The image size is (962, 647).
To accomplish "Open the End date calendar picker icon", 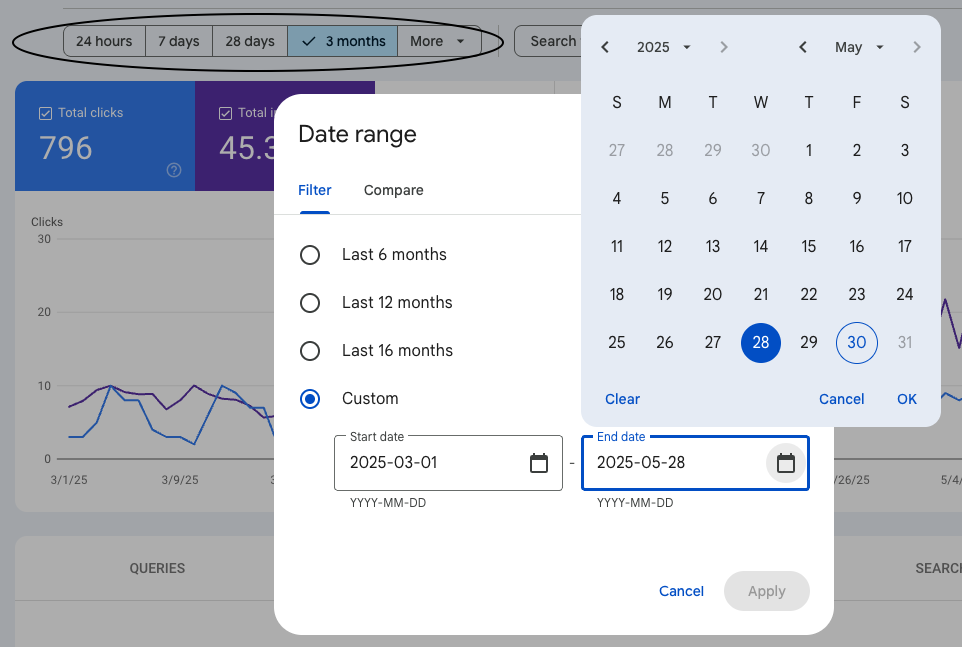I will (x=786, y=463).
